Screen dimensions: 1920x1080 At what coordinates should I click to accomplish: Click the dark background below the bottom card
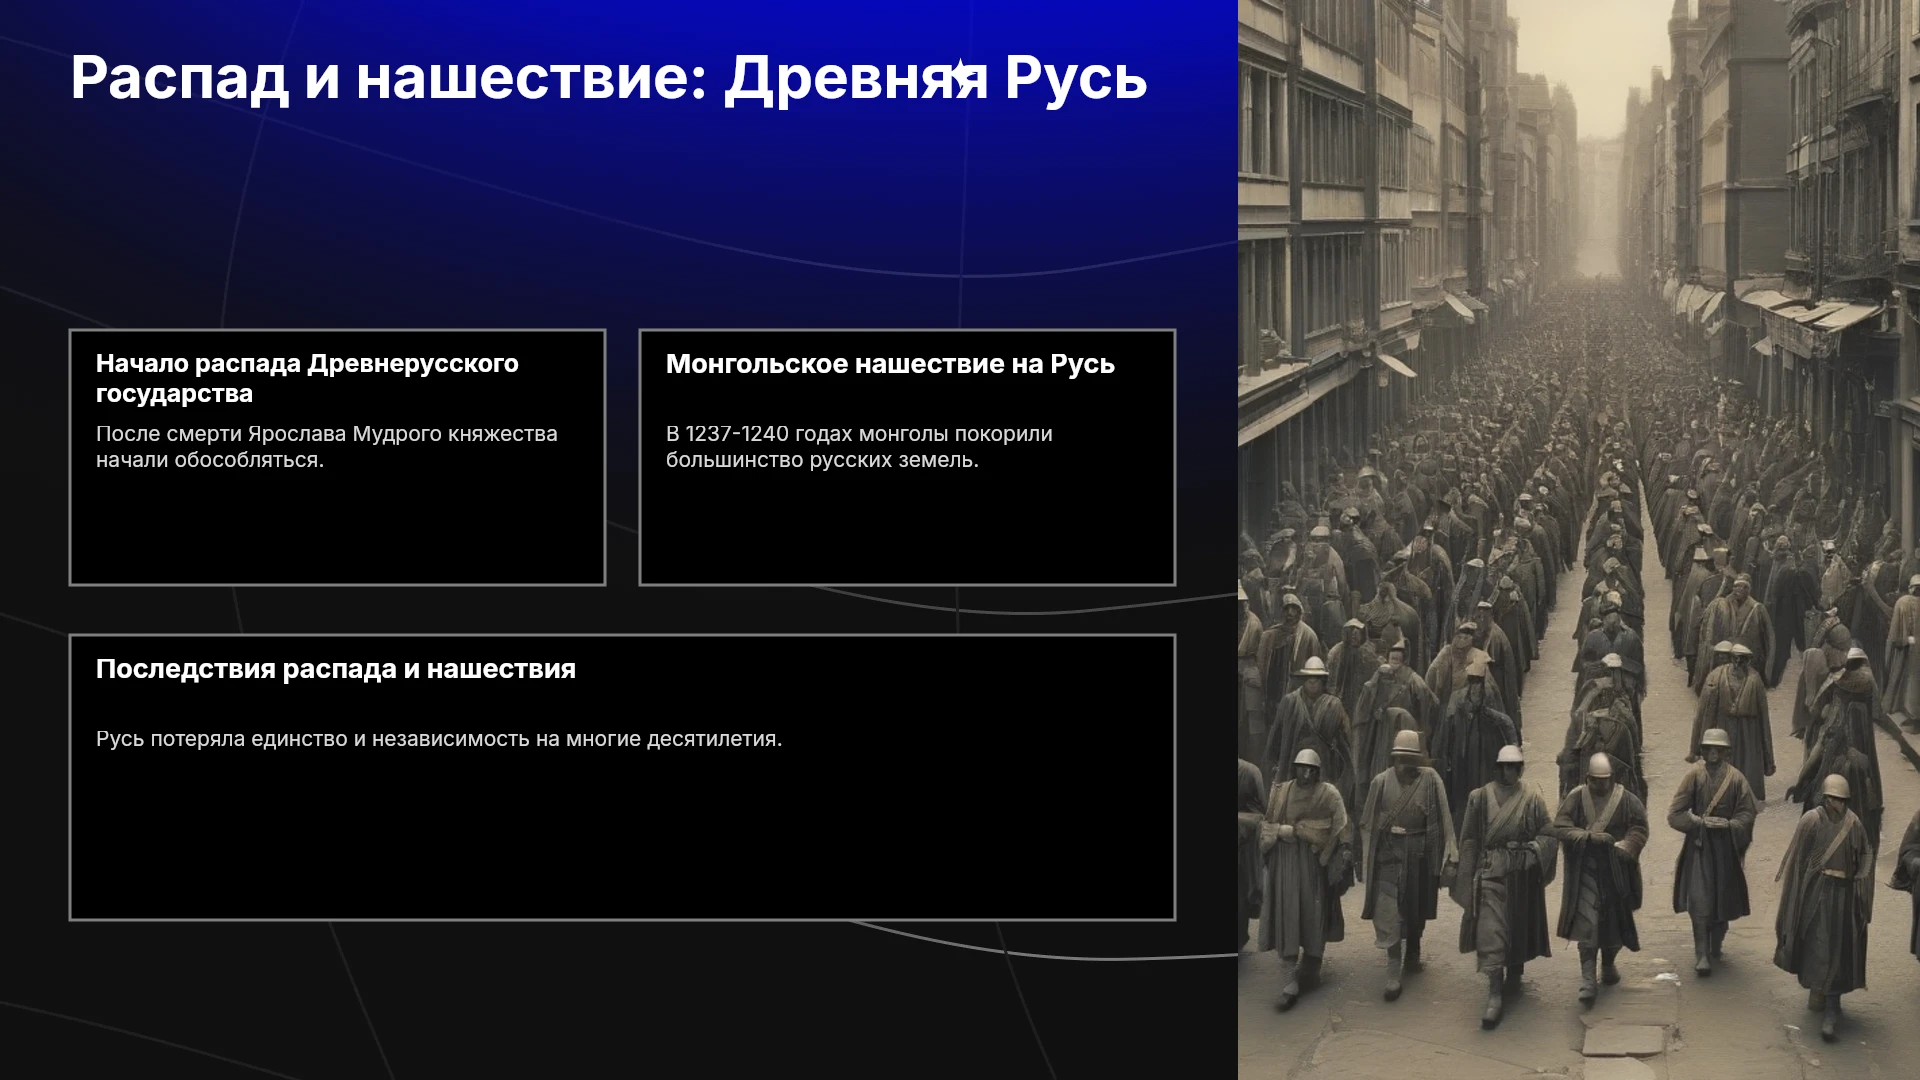click(620, 1000)
